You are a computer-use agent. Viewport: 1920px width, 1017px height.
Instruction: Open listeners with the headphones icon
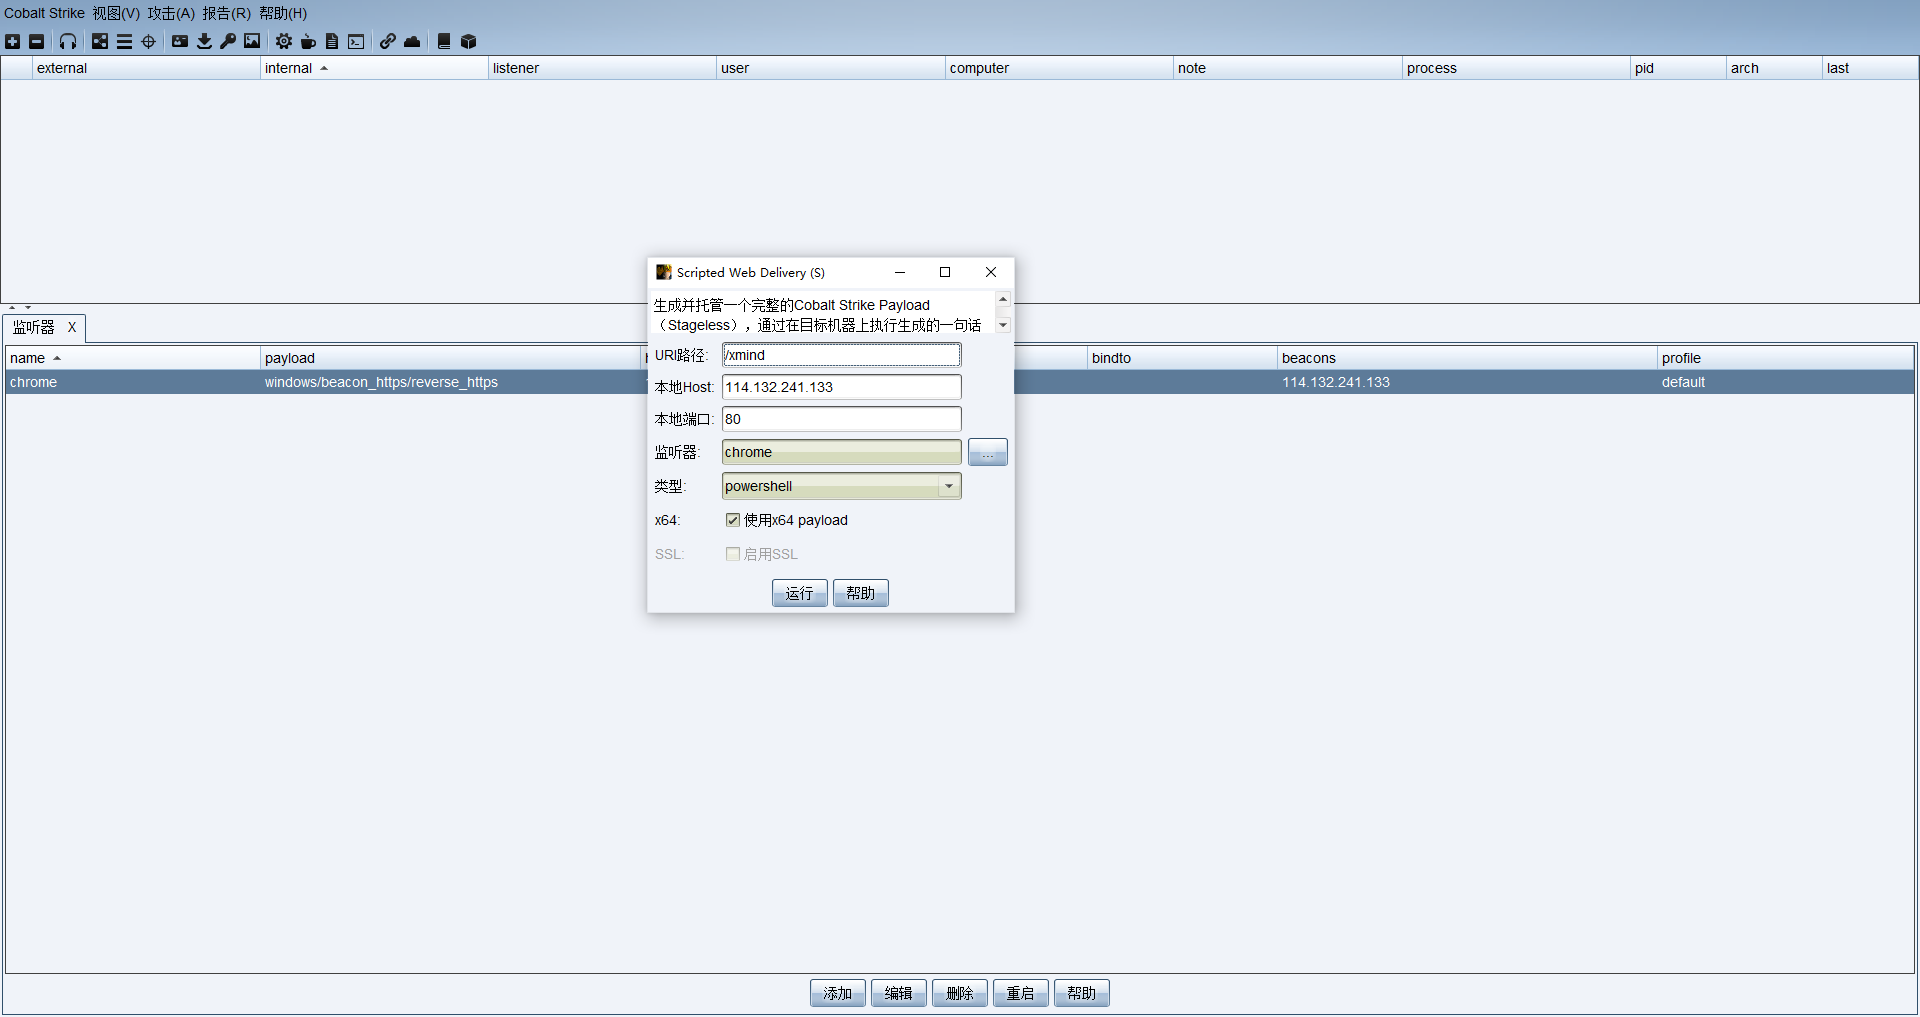tap(68, 41)
